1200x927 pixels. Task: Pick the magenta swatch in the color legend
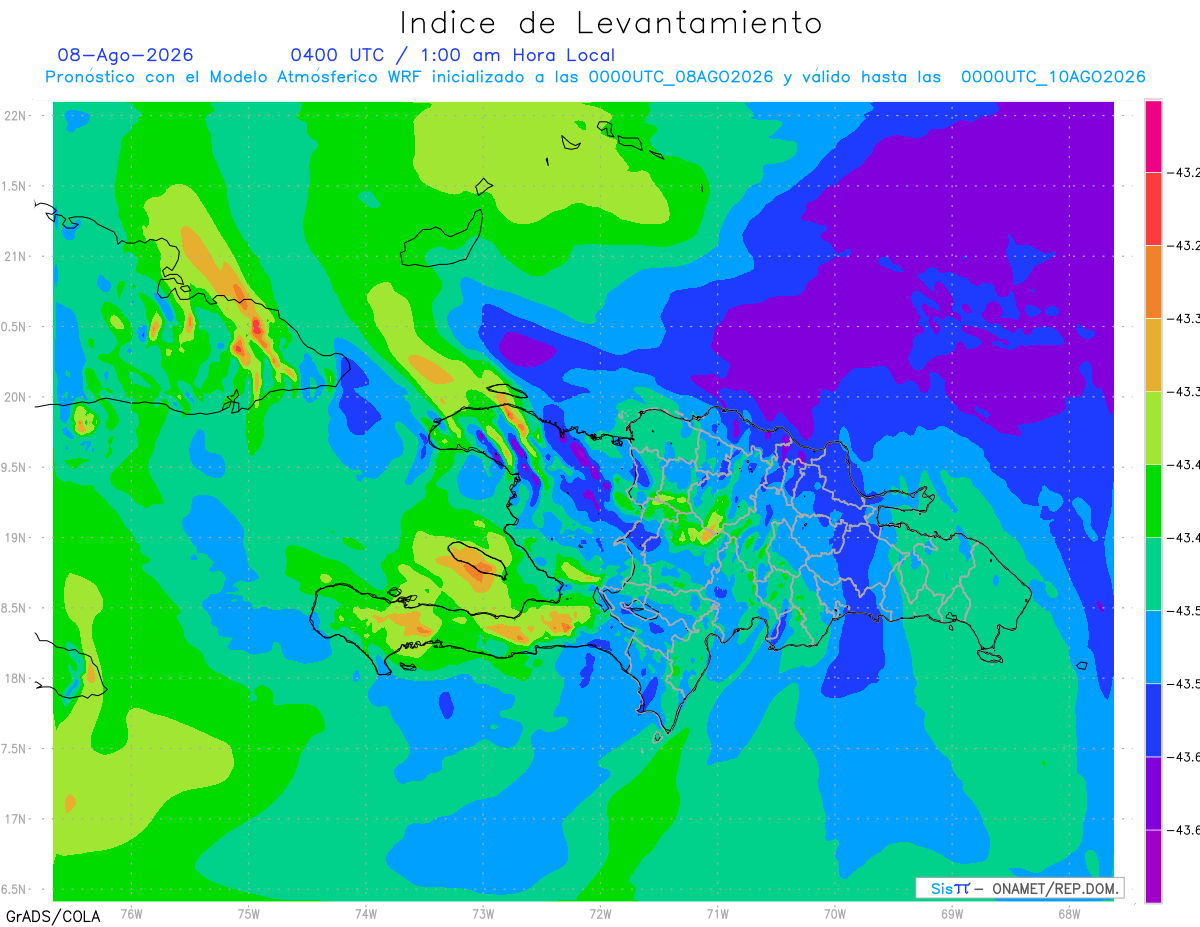[x=1153, y=136]
